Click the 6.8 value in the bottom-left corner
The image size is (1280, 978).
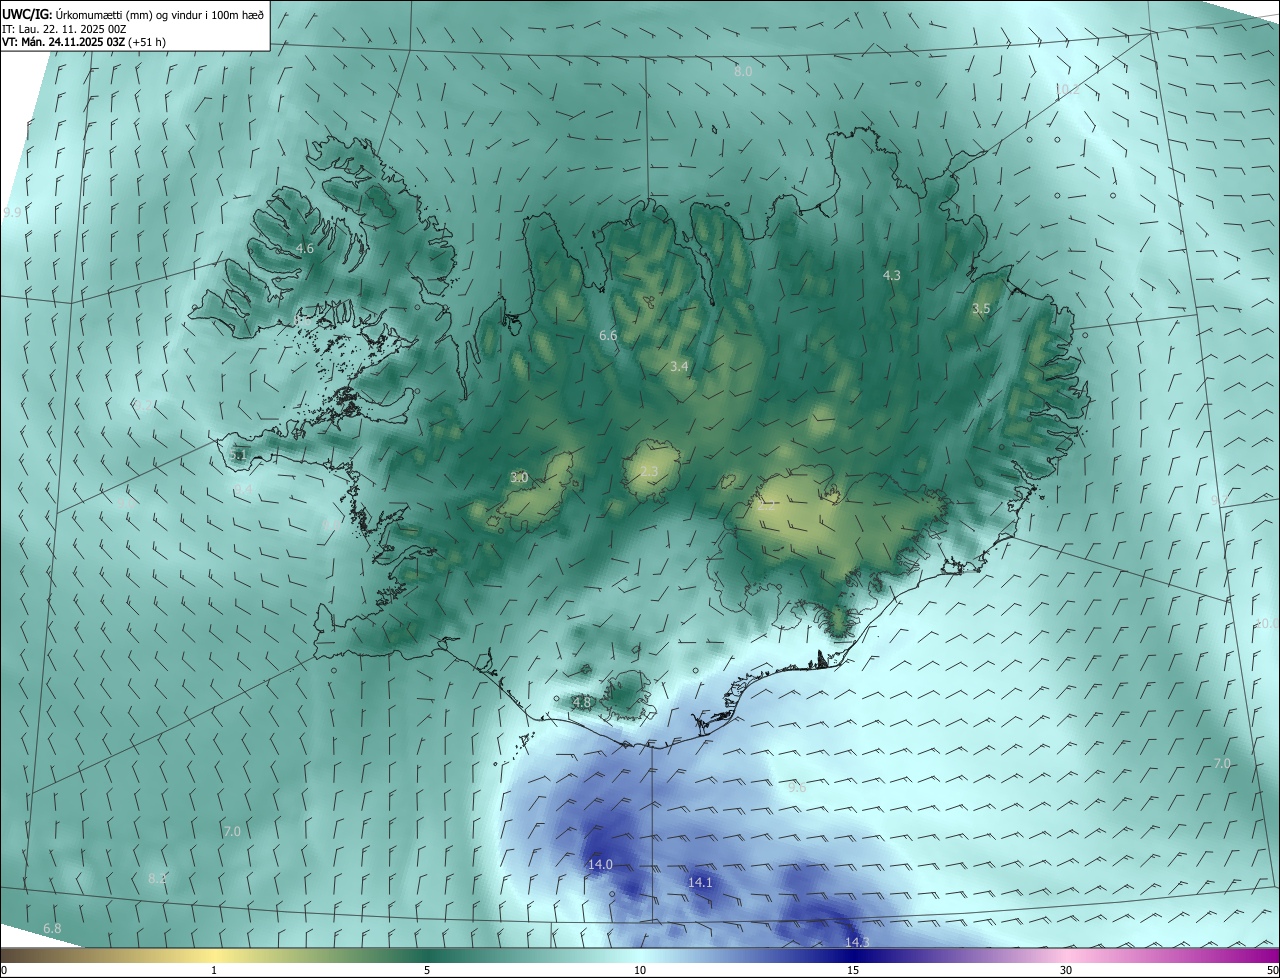52,929
